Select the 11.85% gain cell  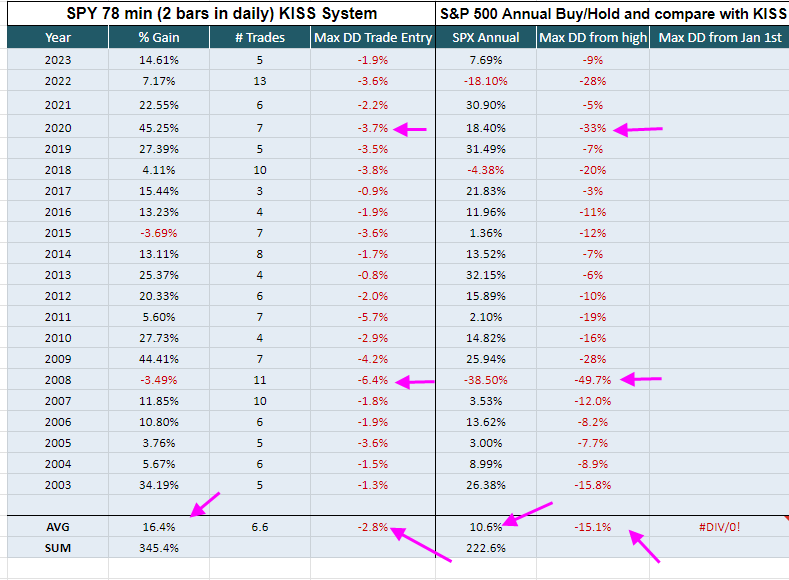tap(159, 401)
